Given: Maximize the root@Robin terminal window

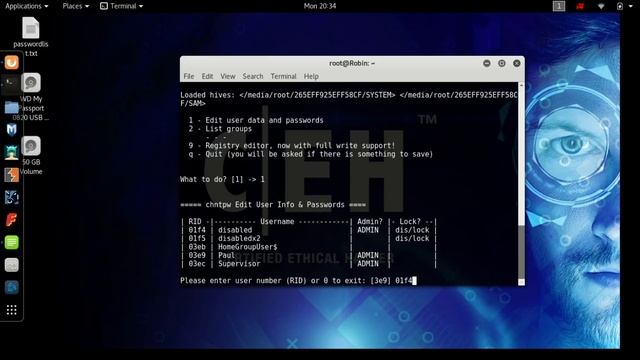Looking at the screenshot, I should pyautogui.click(x=502, y=63).
